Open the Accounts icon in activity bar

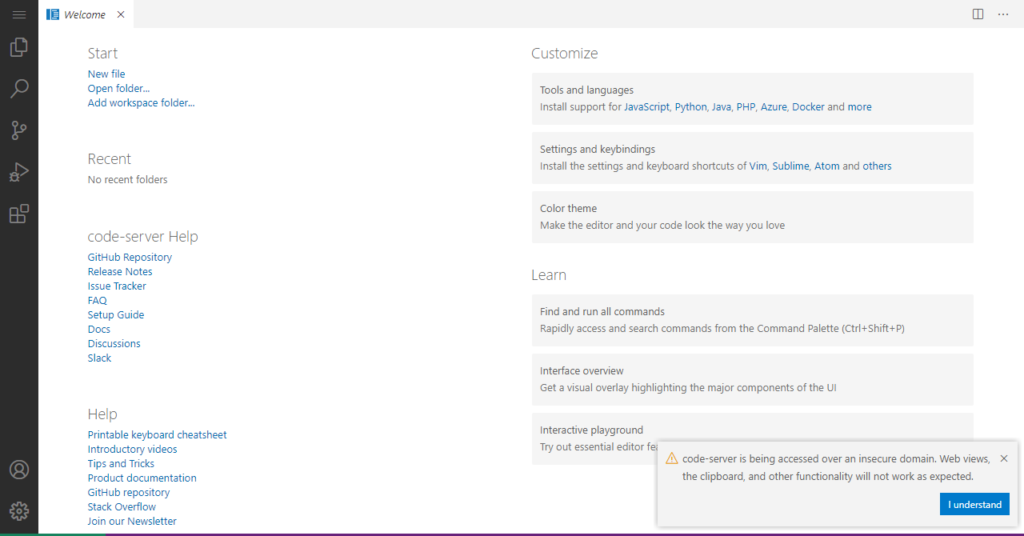pos(19,470)
